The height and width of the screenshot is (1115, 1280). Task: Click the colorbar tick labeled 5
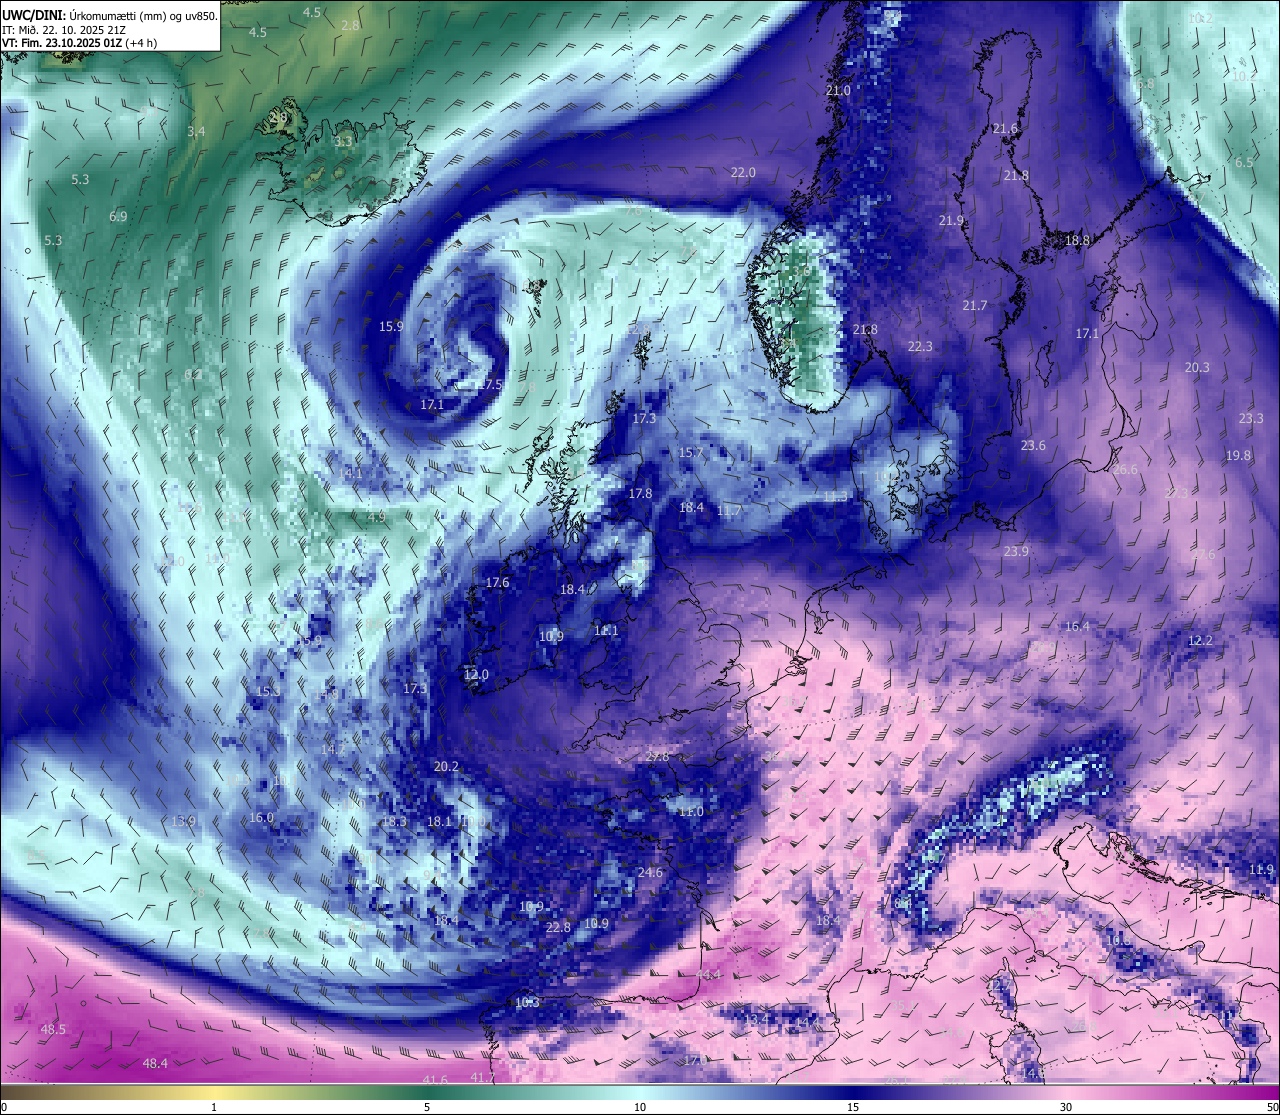click(x=427, y=1107)
